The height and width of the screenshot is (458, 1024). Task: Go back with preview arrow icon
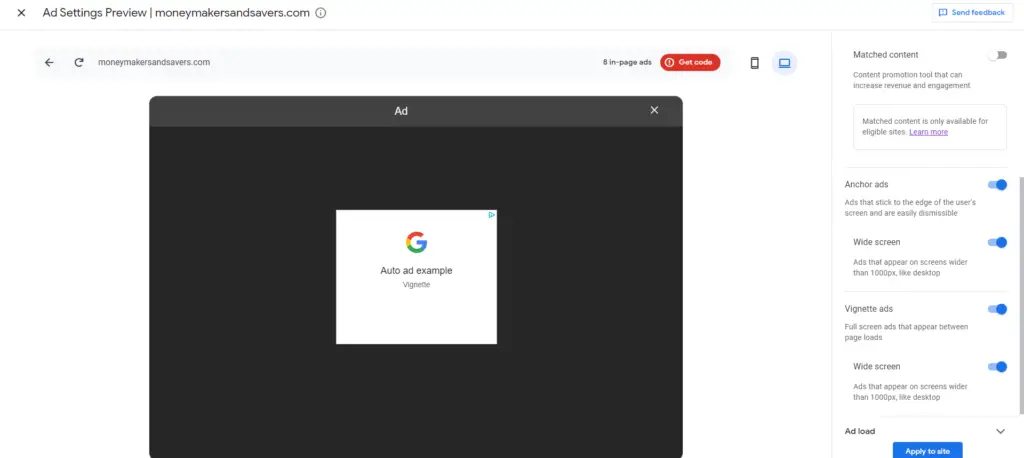tap(49, 63)
